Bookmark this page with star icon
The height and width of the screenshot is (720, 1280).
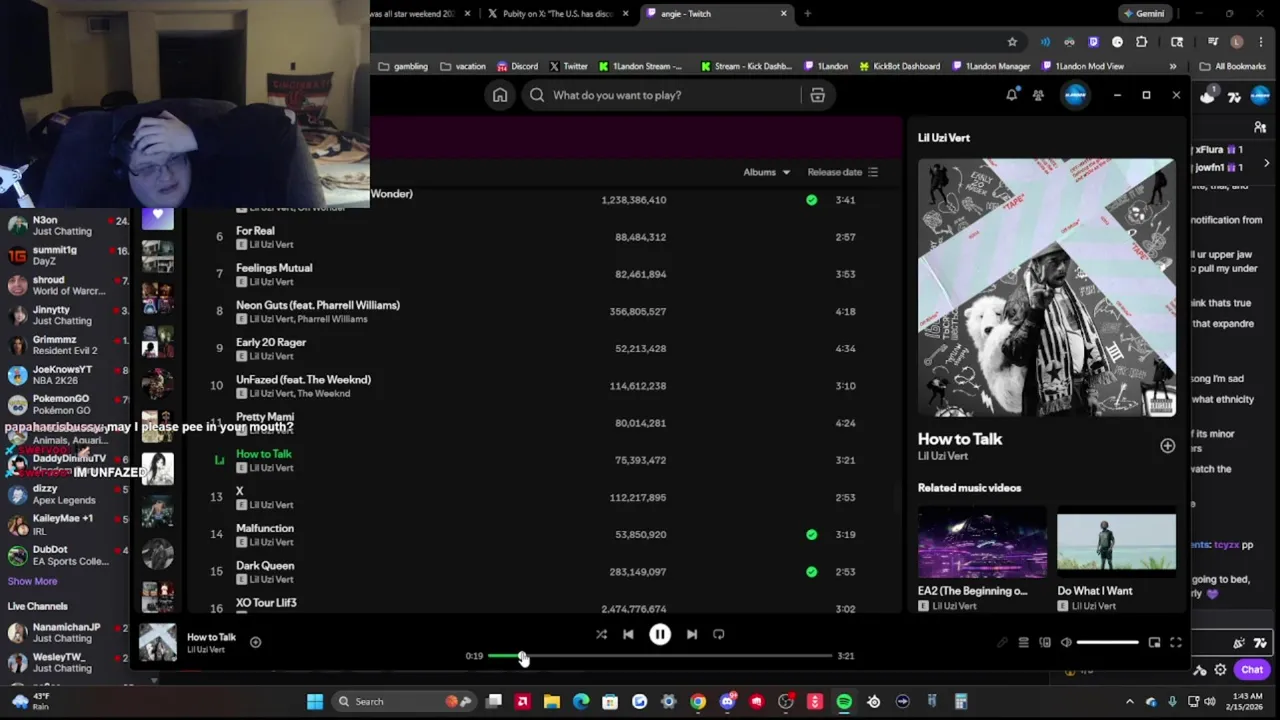point(1012,42)
